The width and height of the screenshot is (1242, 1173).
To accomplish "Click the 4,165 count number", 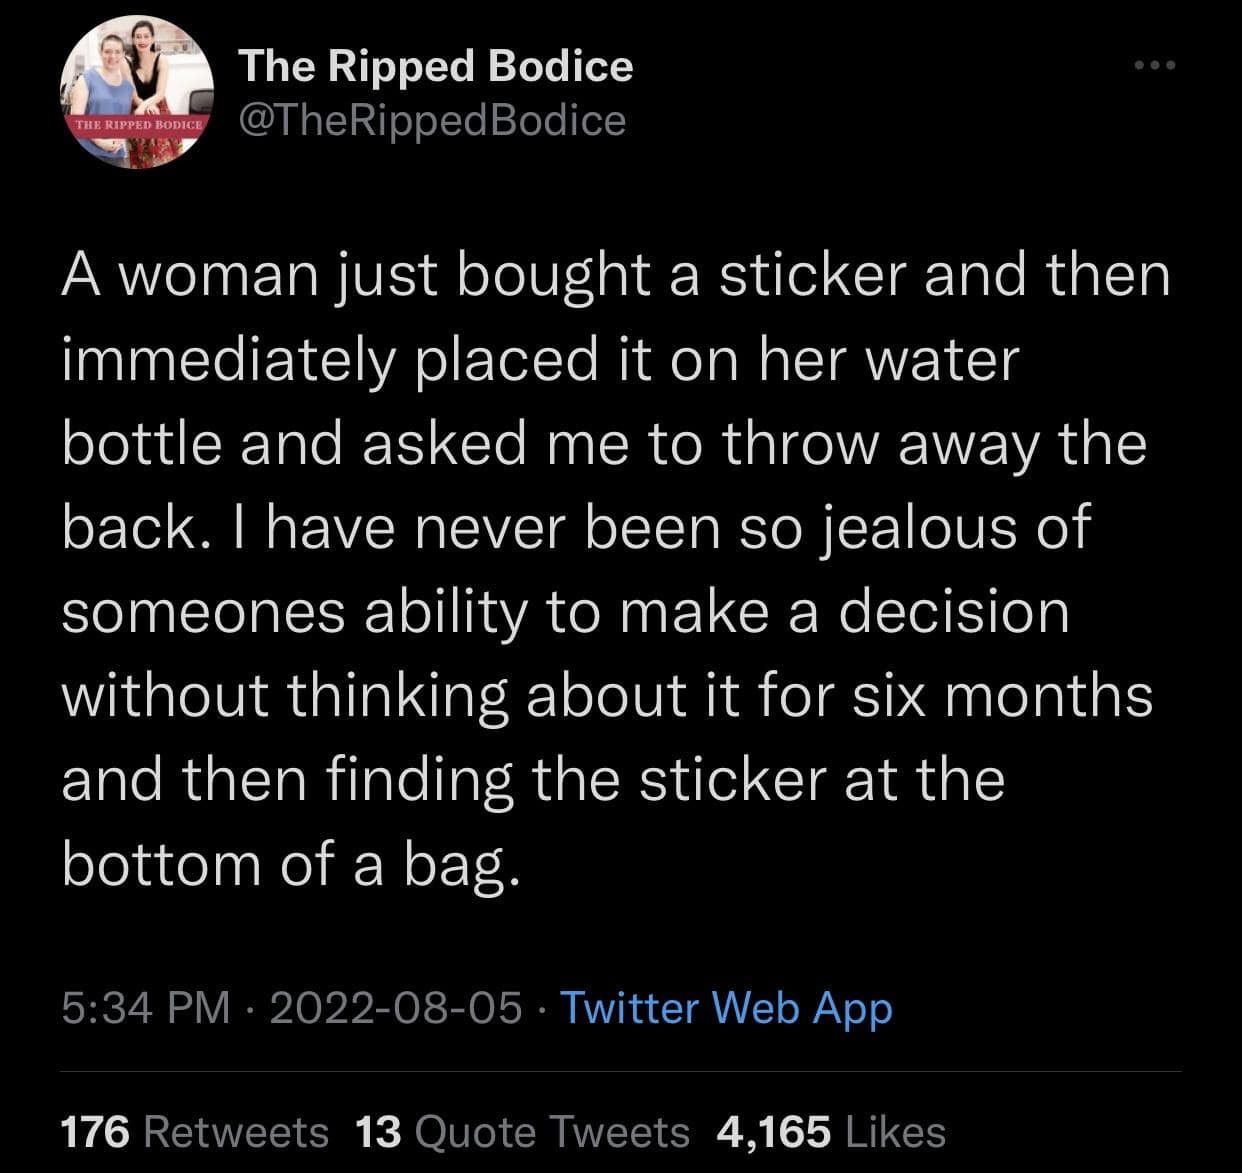I will [x=773, y=1132].
